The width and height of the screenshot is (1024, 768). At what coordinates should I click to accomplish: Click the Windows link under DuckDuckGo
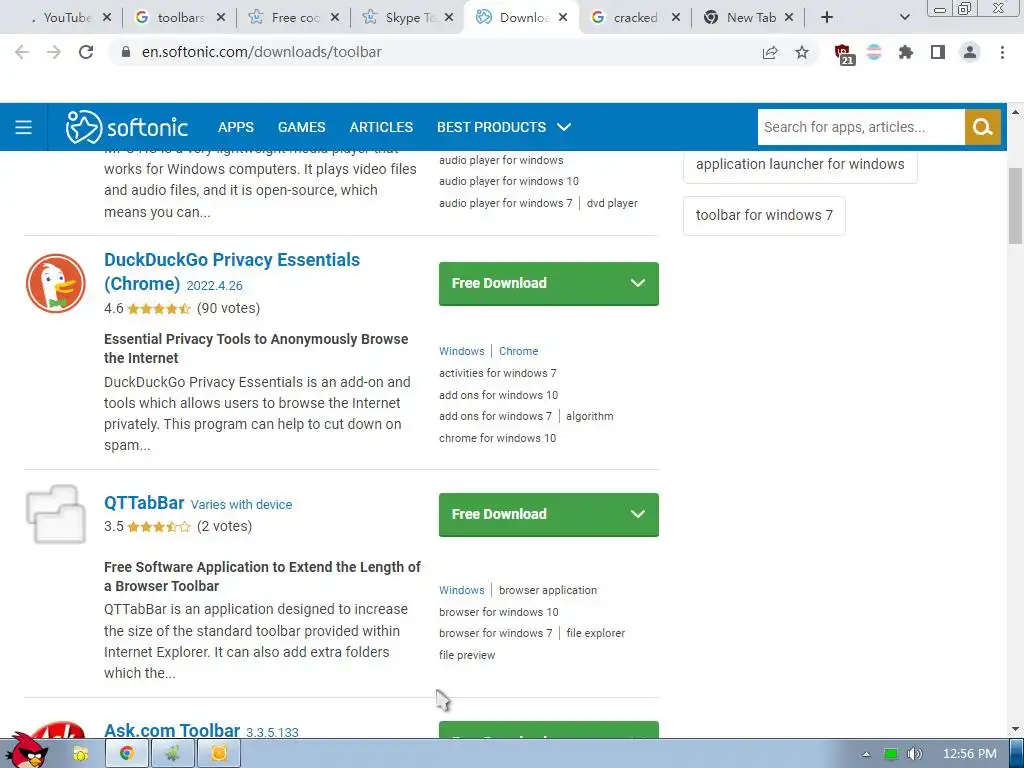coord(462,351)
